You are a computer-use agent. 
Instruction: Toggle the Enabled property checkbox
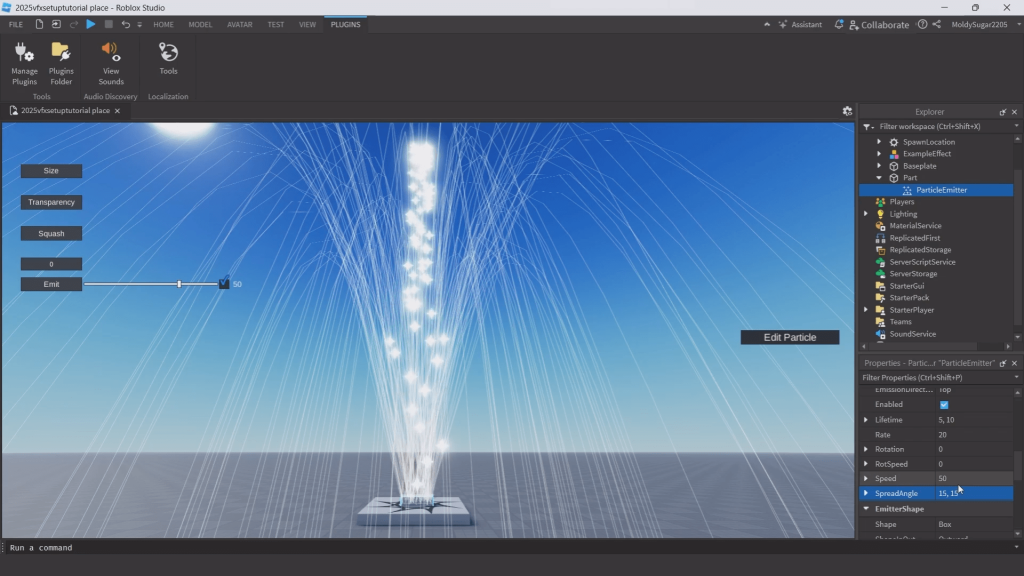tap(944, 405)
